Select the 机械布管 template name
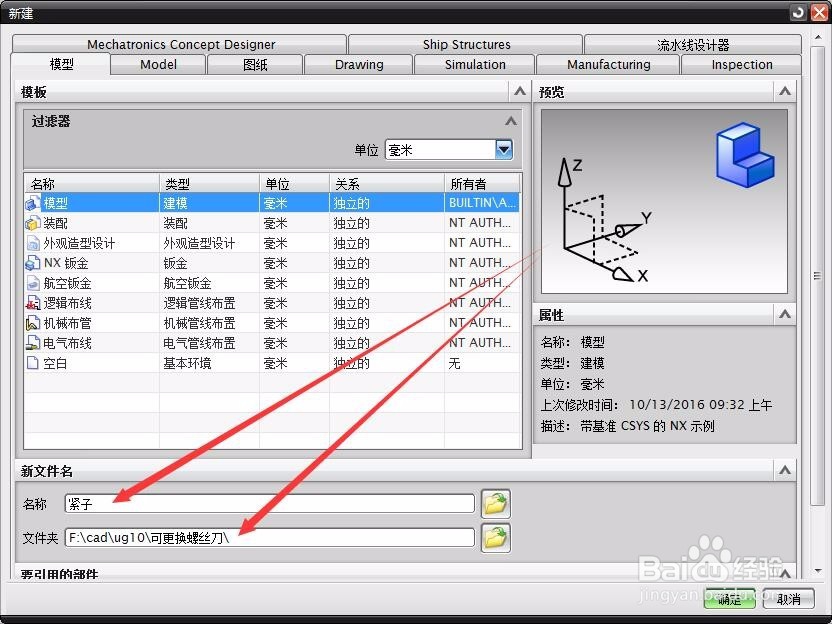The width and height of the screenshot is (832, 624). pos(67,323)
